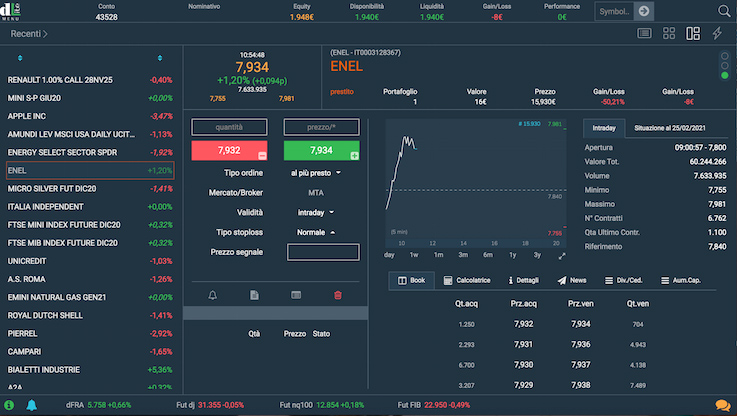Click the prestito label under ENEL
Image resolution: width=737 pixels, height=416 pixels.
click(x=342, y=92)
